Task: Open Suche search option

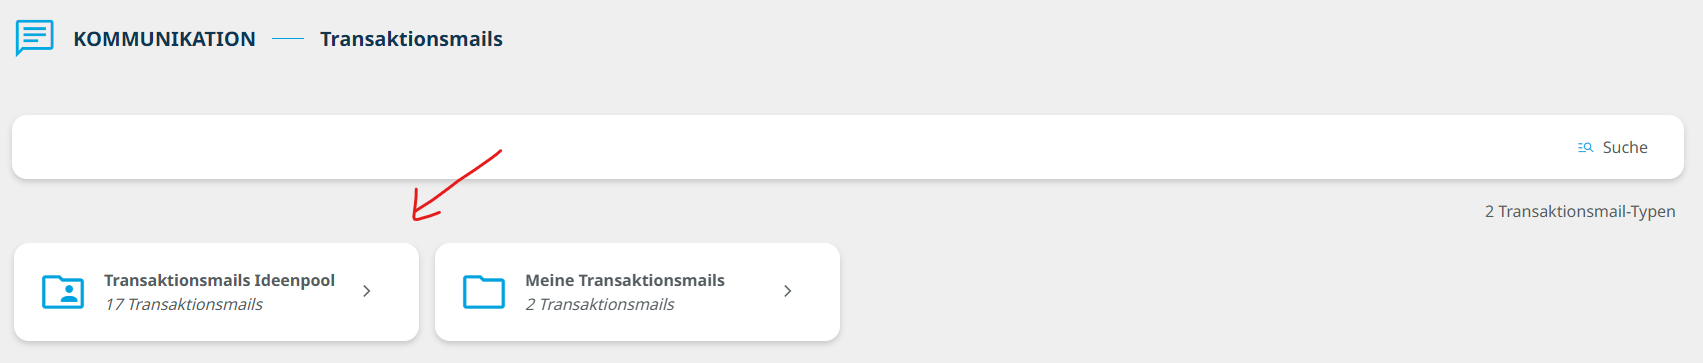Action: (x=1625, y=147)
